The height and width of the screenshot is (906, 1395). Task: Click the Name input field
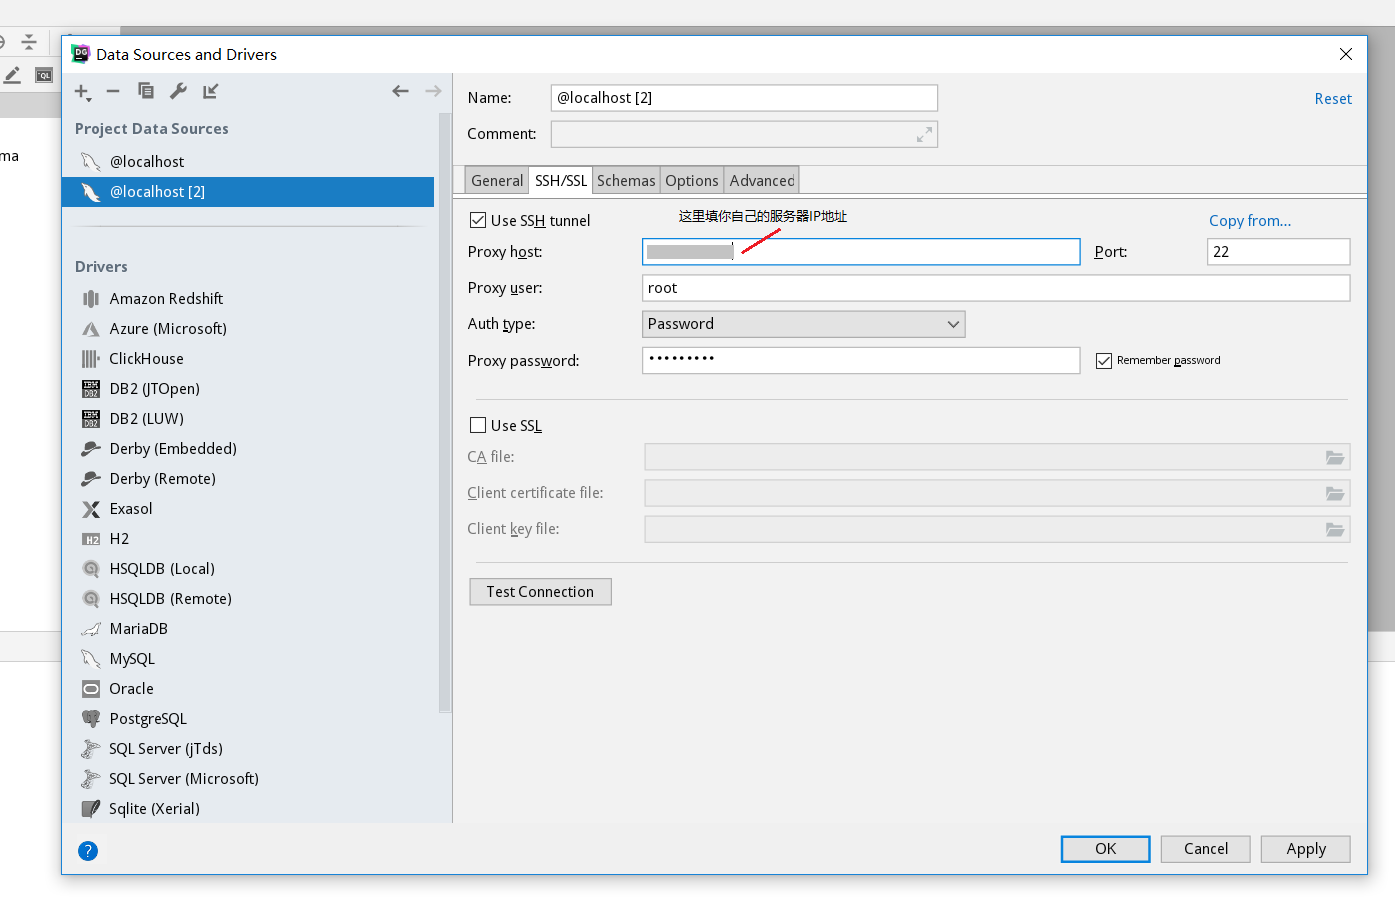click(x=744, y=98)
